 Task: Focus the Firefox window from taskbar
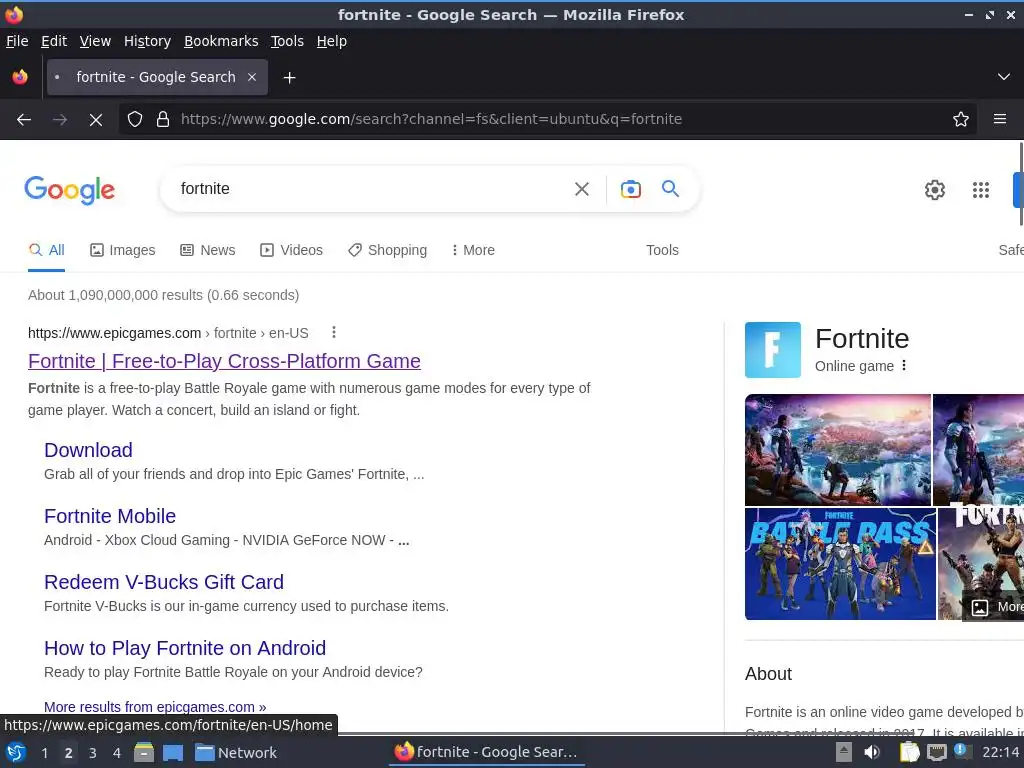[x=487, y=752]
